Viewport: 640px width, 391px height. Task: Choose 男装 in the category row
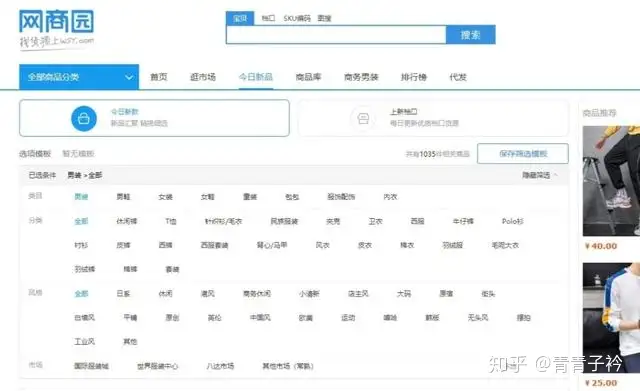(x=81, y=197)
